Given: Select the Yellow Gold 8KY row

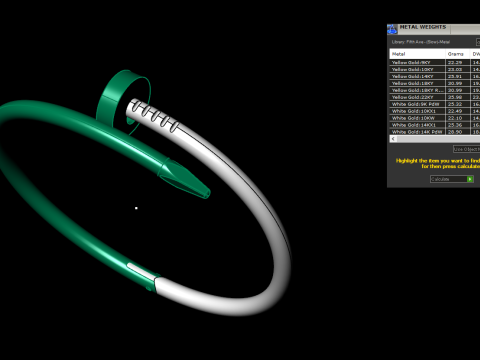Looking at the screenshot, I should pyautogui.click(x=435, y=62).
